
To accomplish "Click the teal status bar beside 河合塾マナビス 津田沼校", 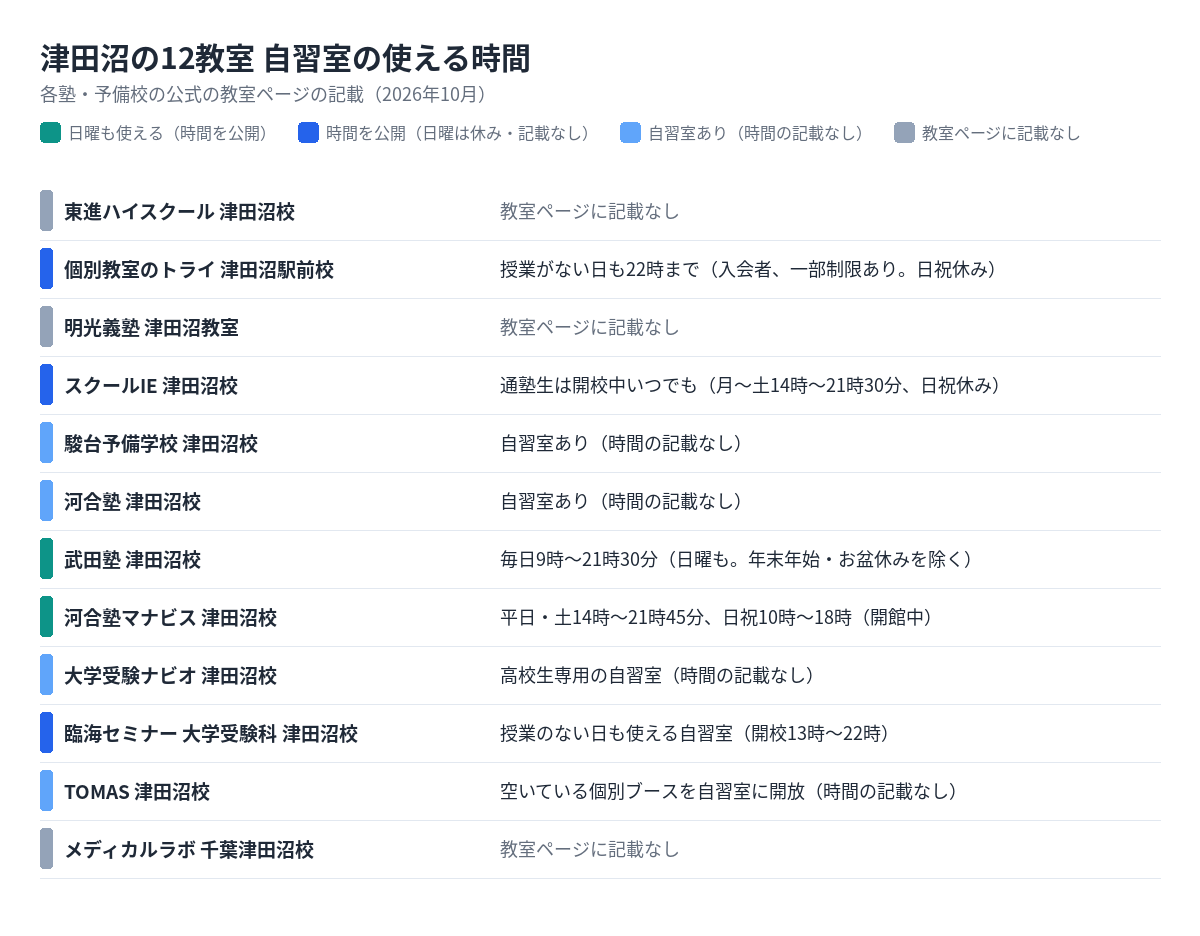I will (46, 617).
